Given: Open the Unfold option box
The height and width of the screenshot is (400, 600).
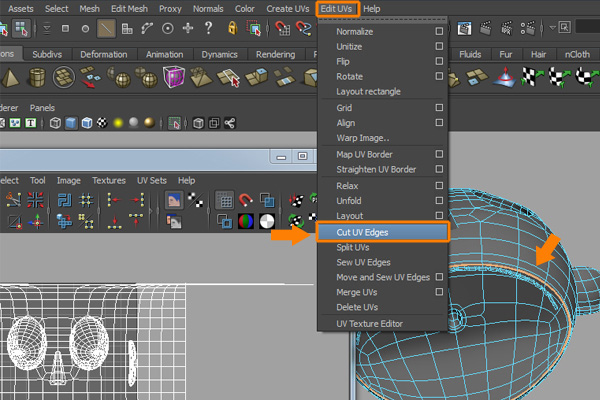Looking at the screenshot, I should [438, 200].
